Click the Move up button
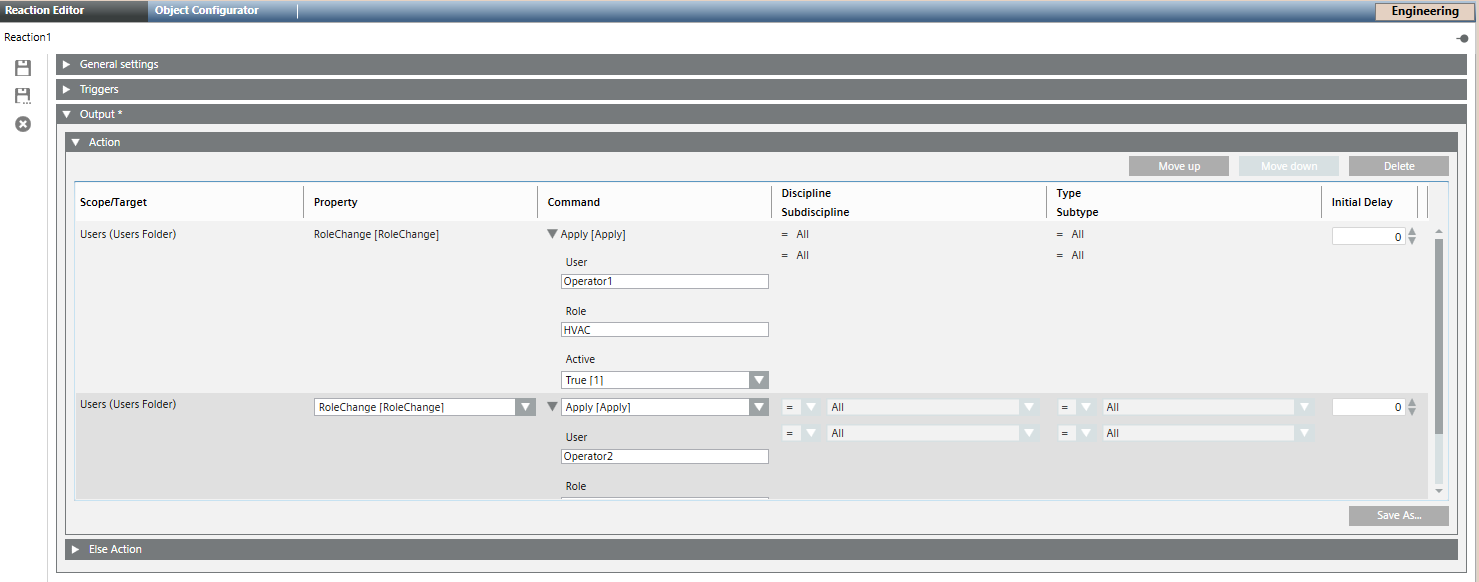The image size is (1479, 582). click(x=1179, y=166)
